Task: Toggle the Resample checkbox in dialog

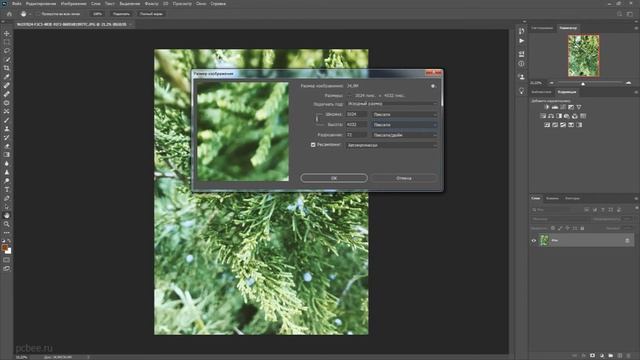Action: 313,145
